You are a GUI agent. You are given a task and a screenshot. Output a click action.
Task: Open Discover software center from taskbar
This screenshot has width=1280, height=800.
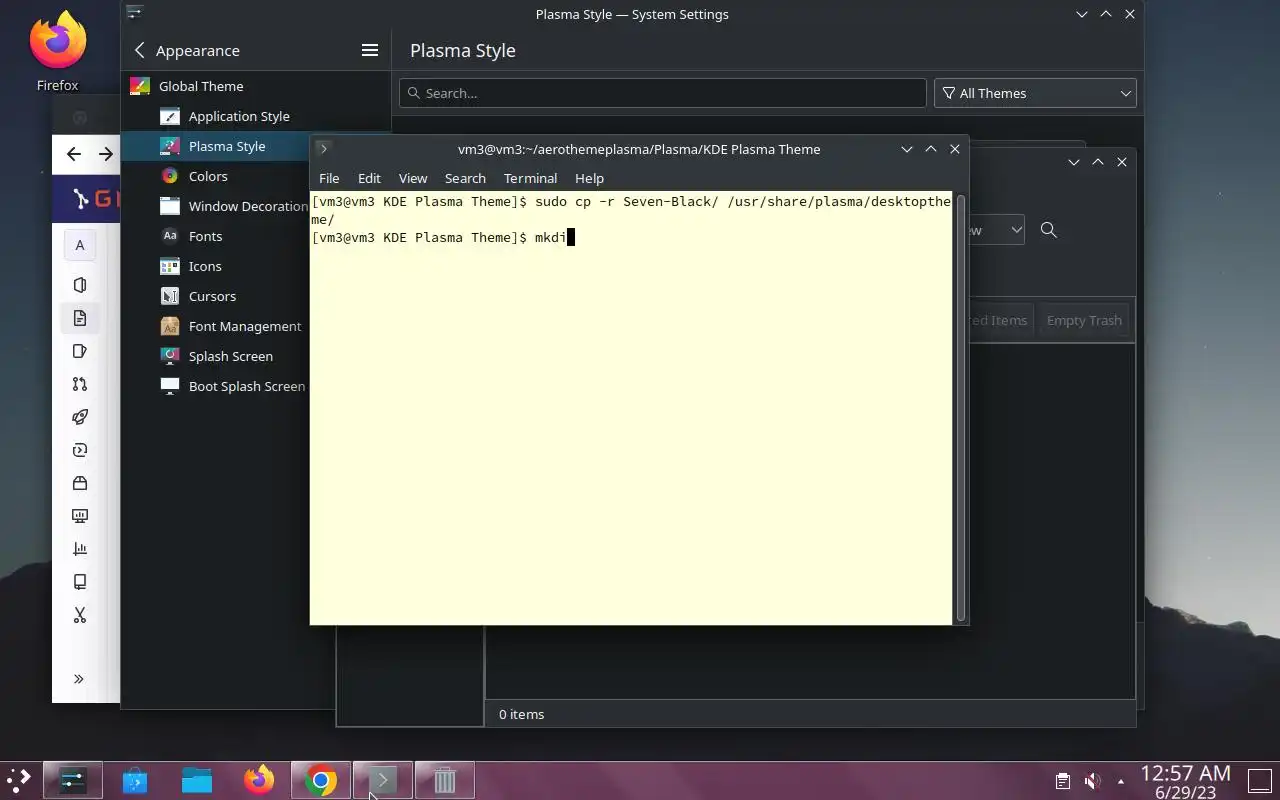point(135,780)
